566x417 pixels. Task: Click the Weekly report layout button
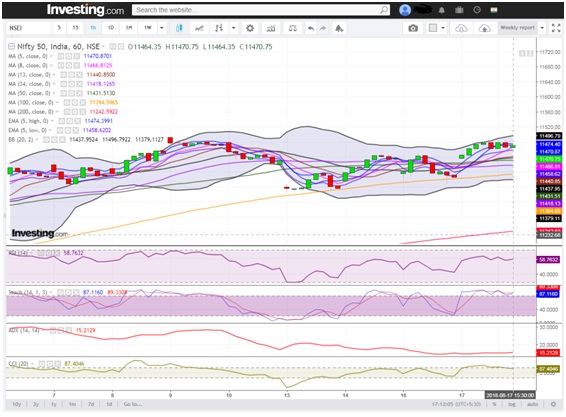[x=517, y=28]
